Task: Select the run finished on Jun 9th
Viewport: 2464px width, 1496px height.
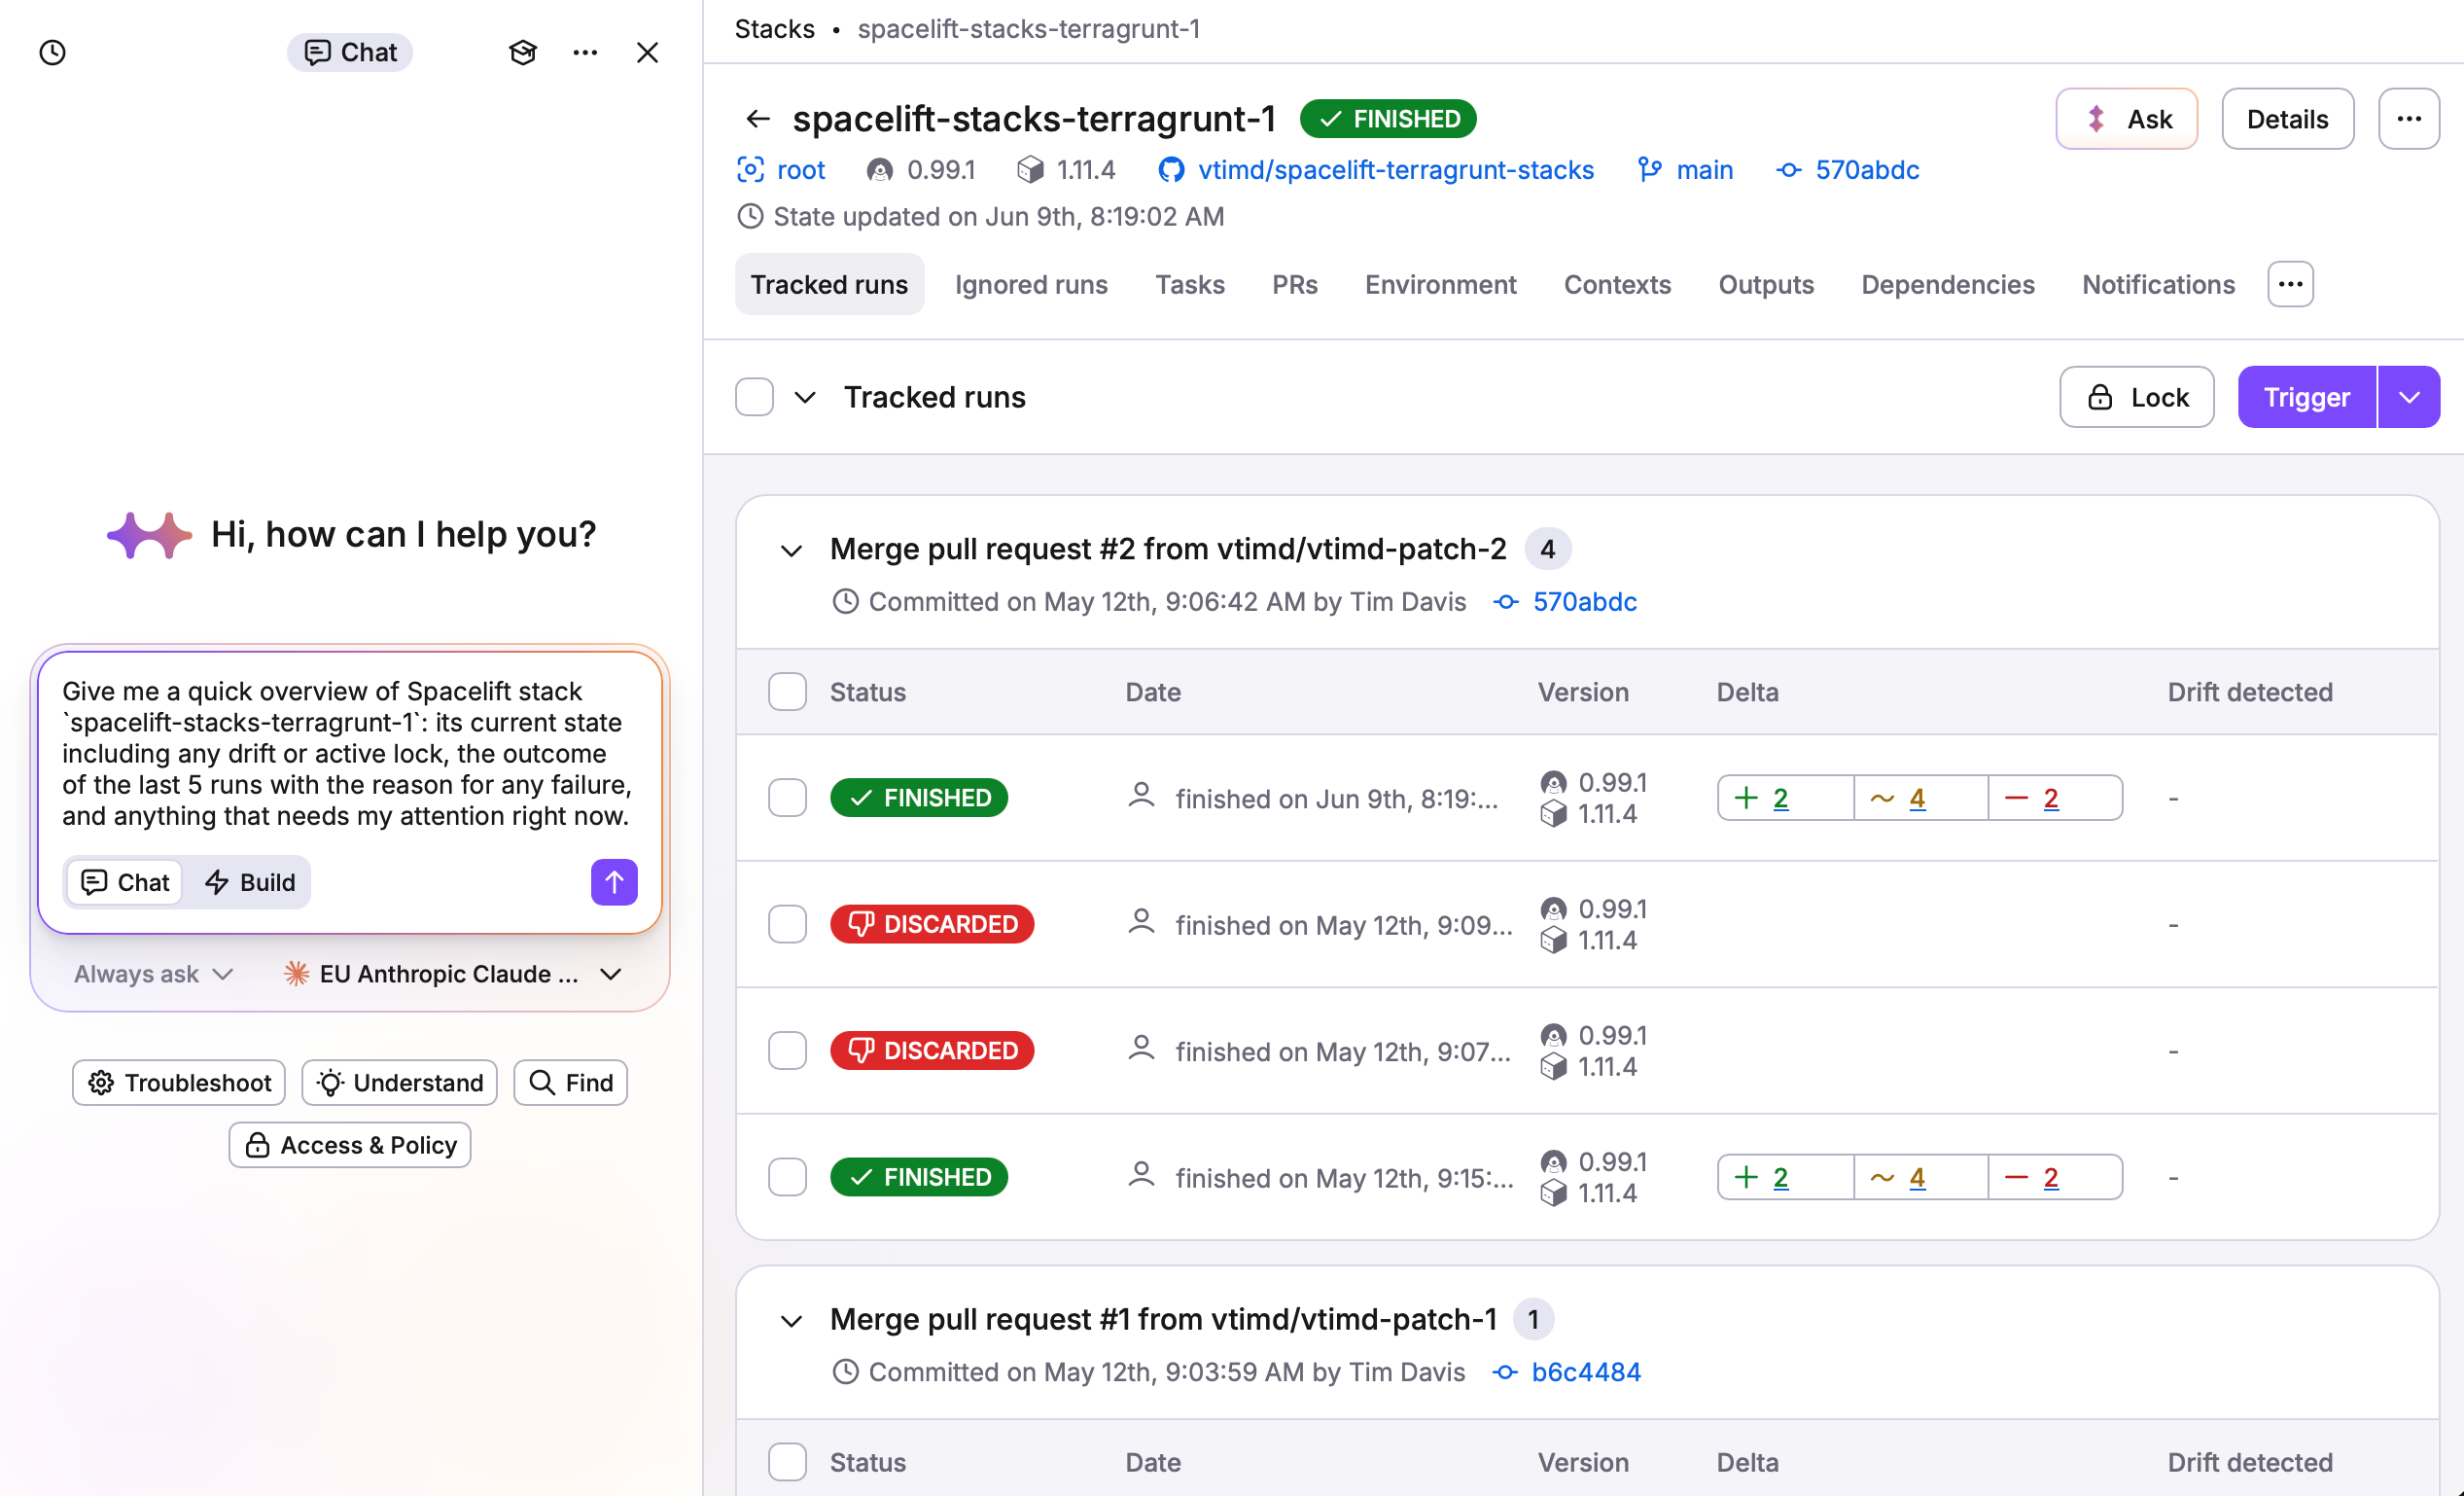Action: point(787,798)
